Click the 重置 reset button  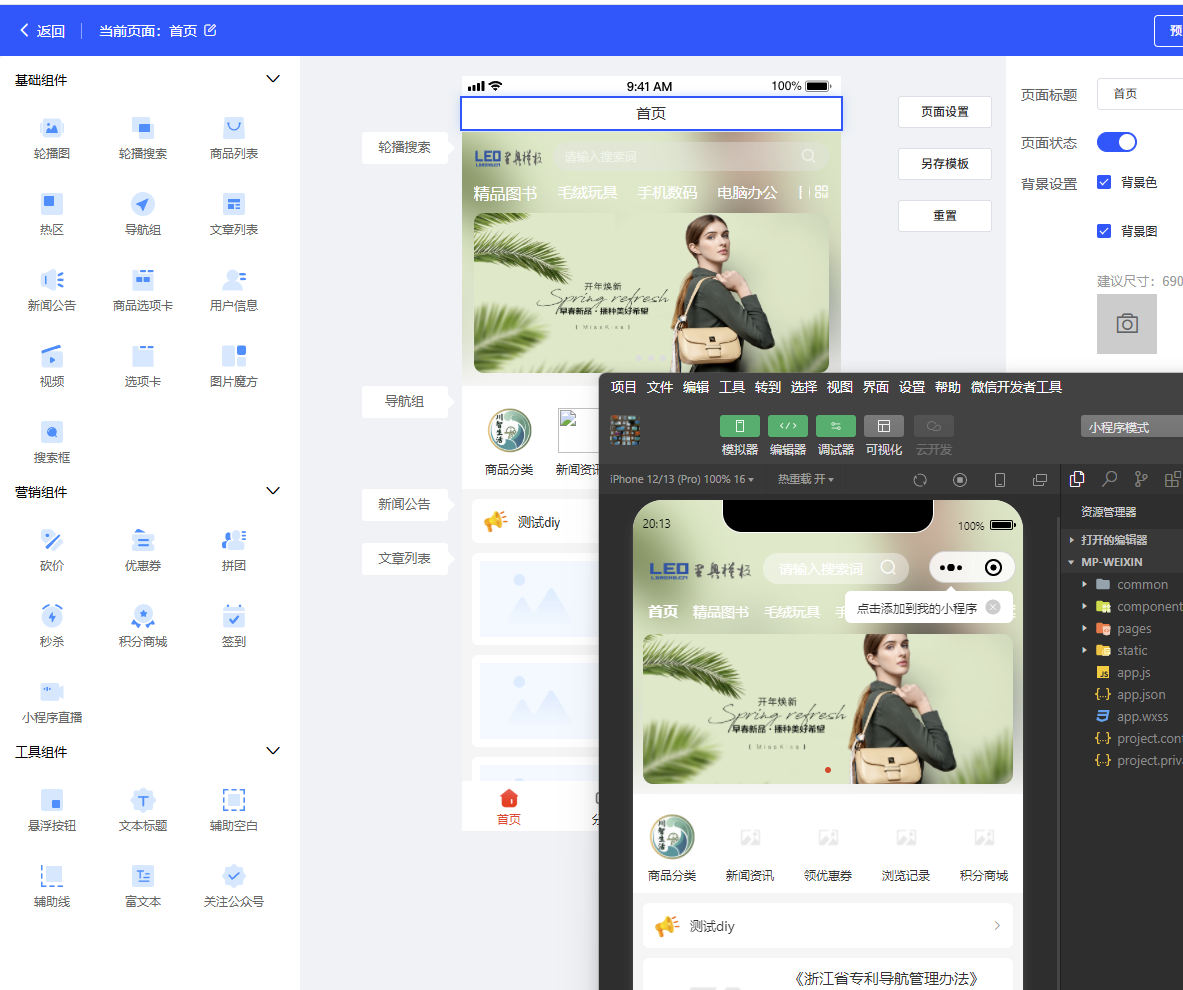[945, 216]
